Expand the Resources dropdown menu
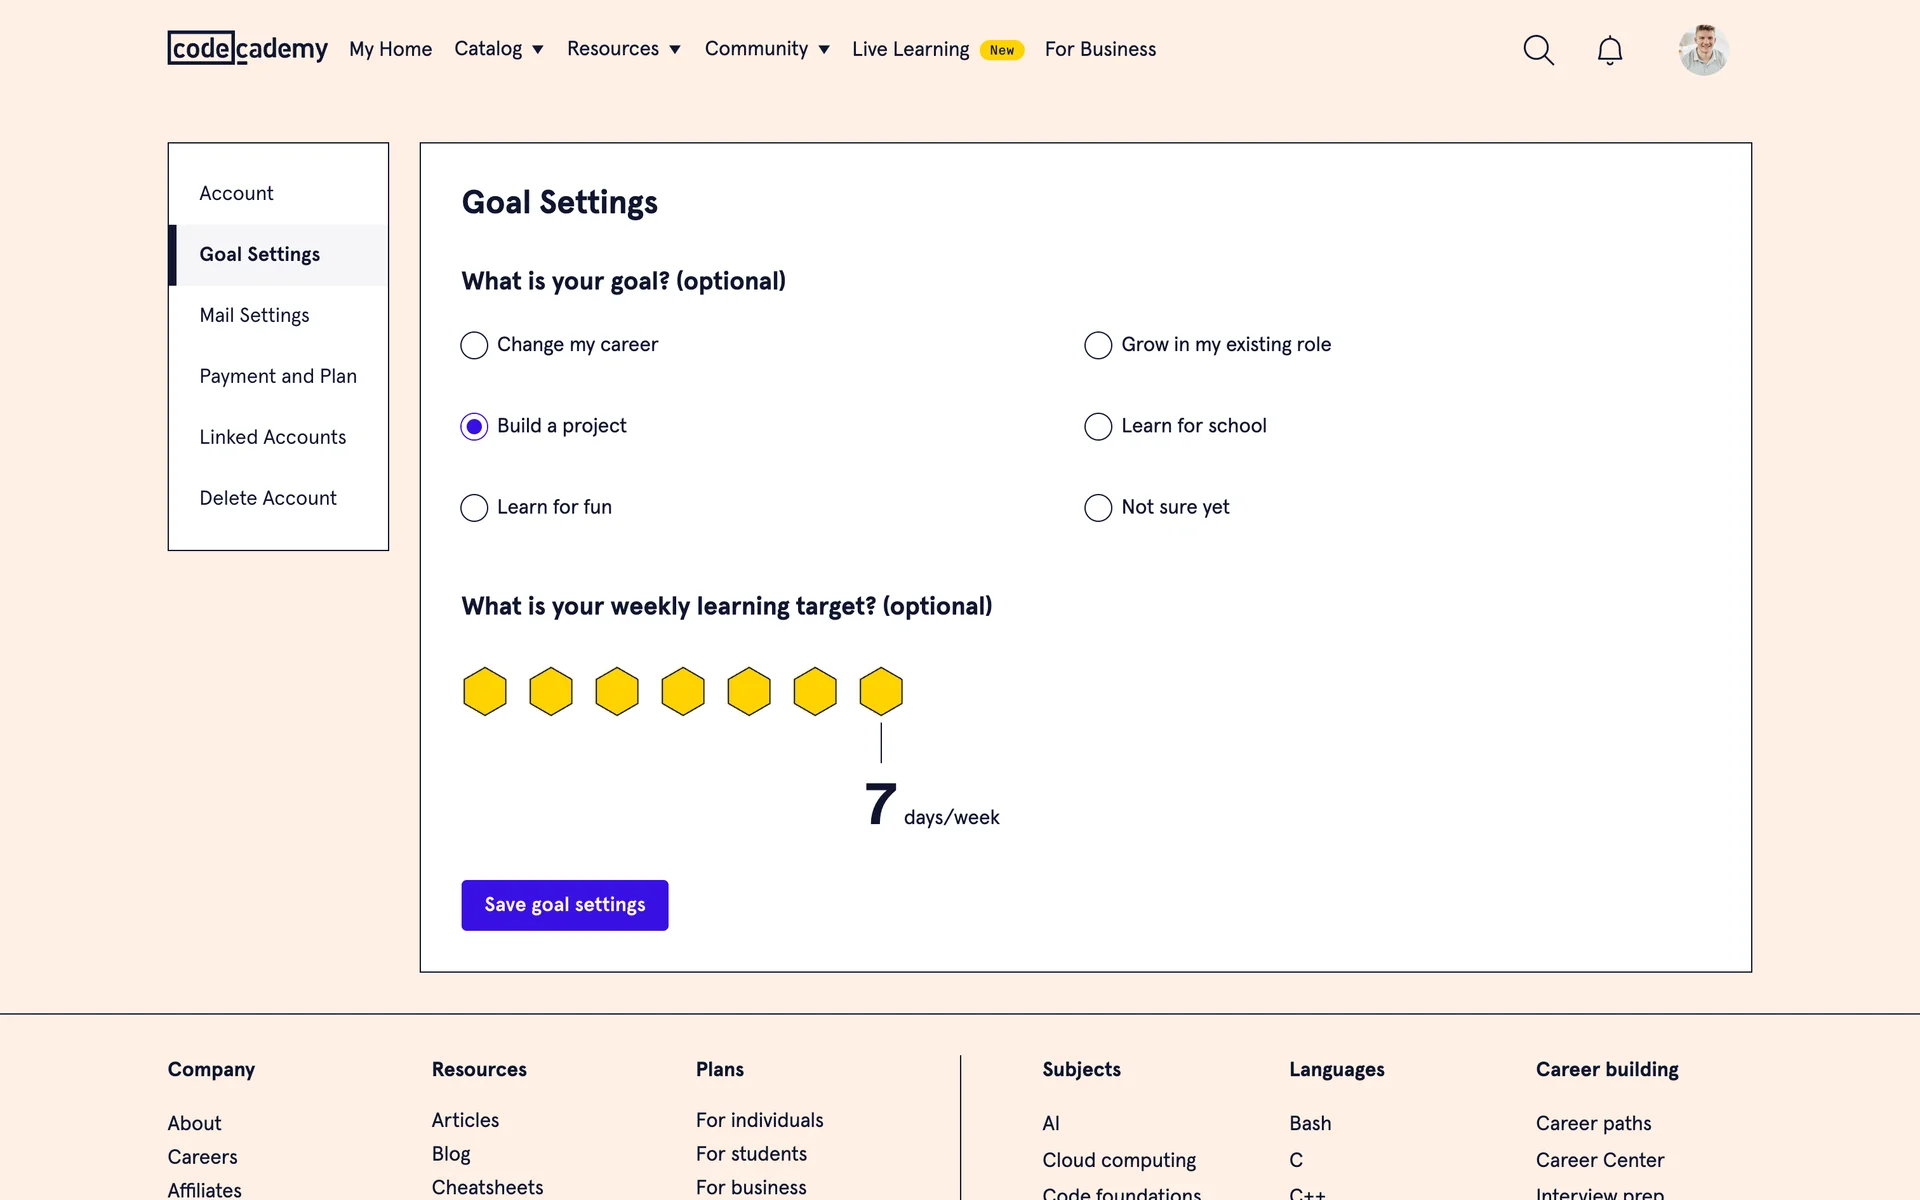The image size is (1920, 1200). click(x=623, y=49)
